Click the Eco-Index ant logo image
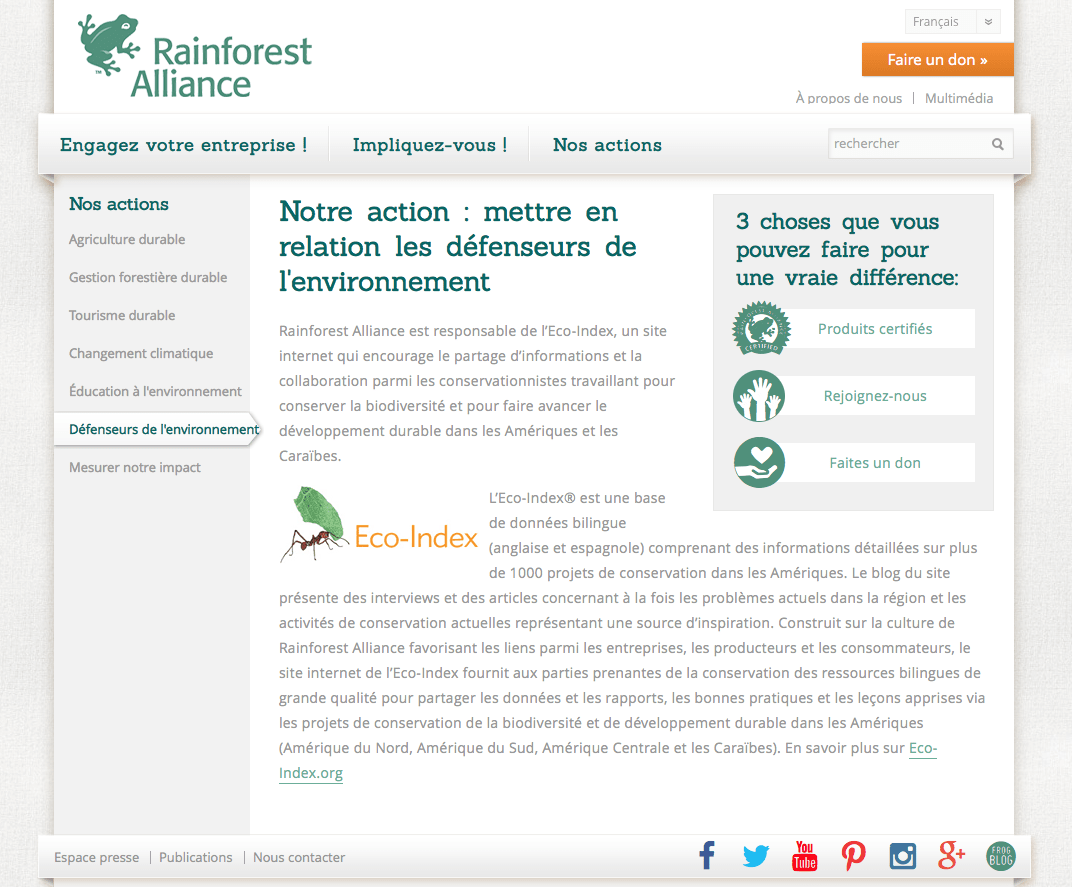Image resolution: width=1072 pixels, height=887 pixels. point(379,525)
